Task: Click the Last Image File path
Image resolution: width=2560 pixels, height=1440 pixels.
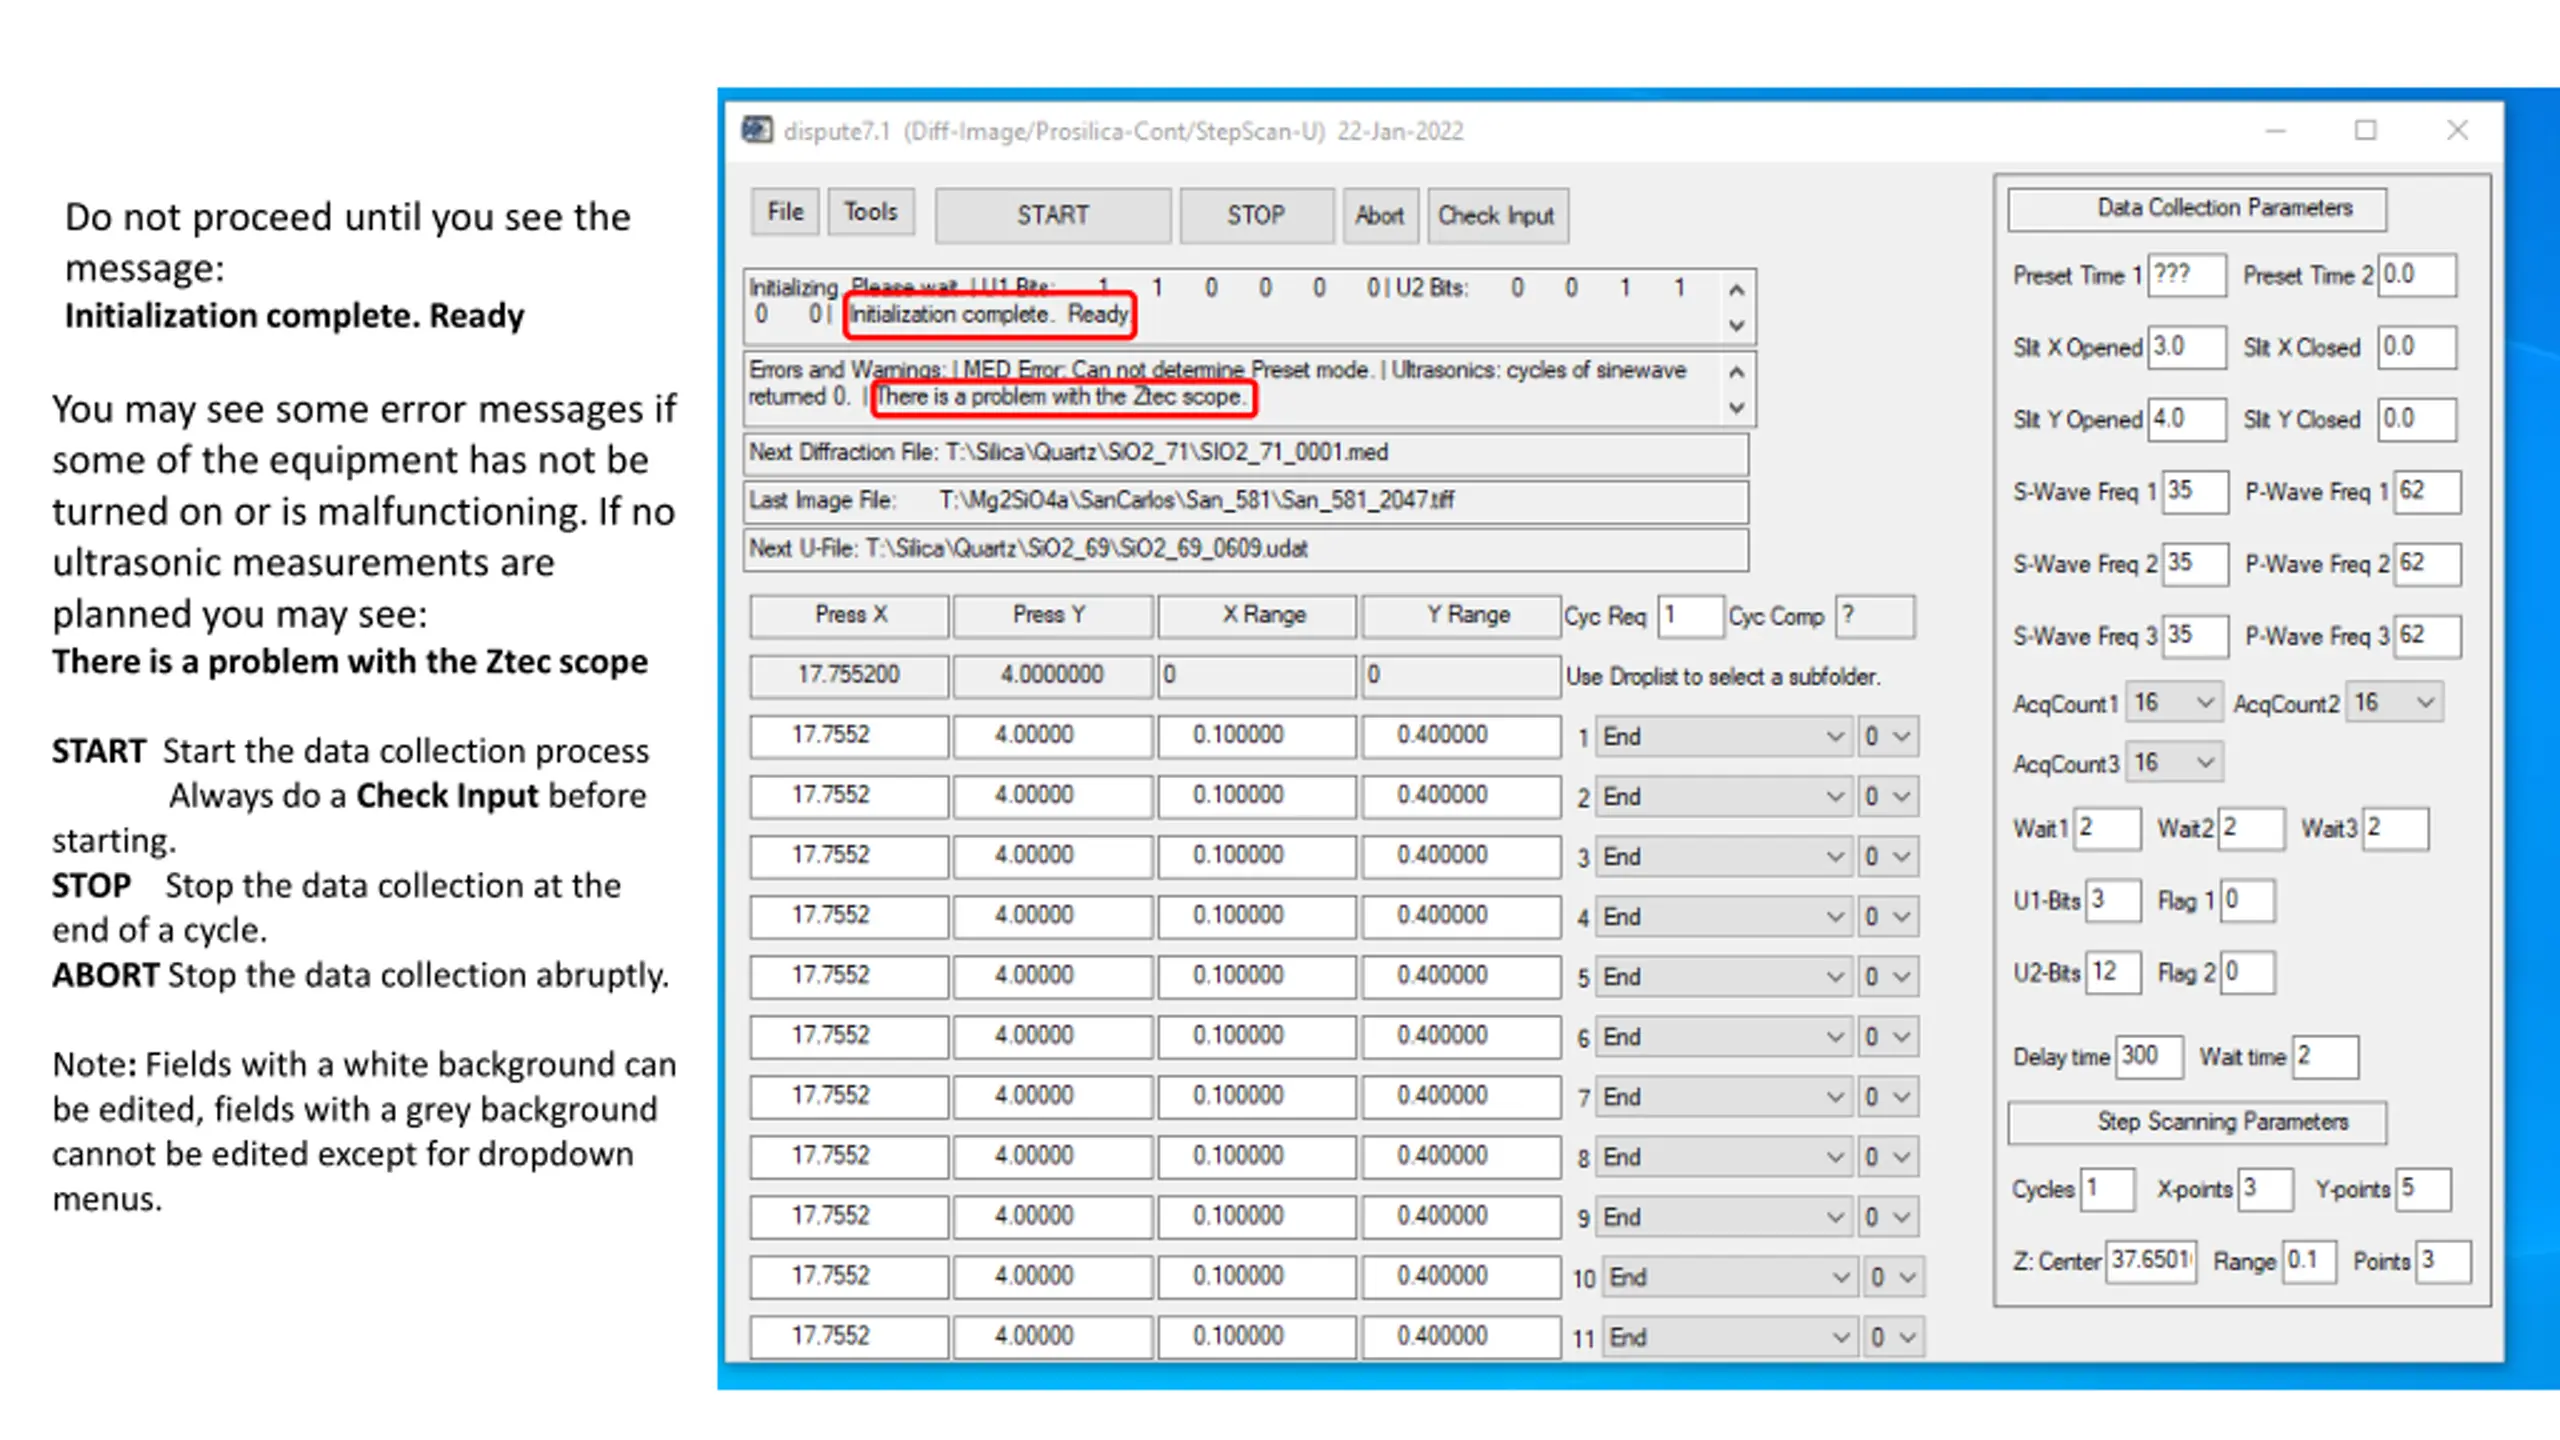Action: pyautogui.click(x=1246, y=502)
